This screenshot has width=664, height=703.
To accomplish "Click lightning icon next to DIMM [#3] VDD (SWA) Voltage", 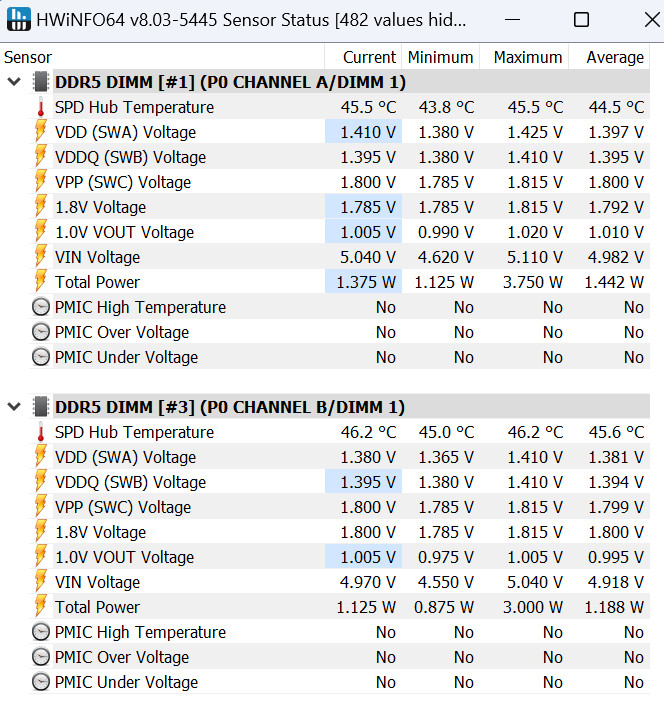I will 41,456.
